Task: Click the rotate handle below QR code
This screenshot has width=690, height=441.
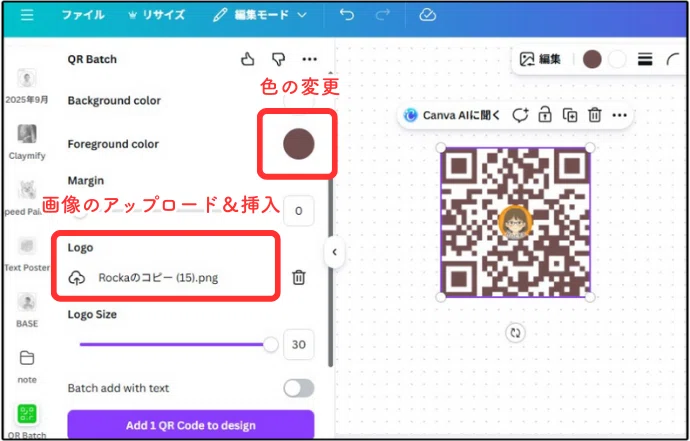Action: click(x=515, y=333)
